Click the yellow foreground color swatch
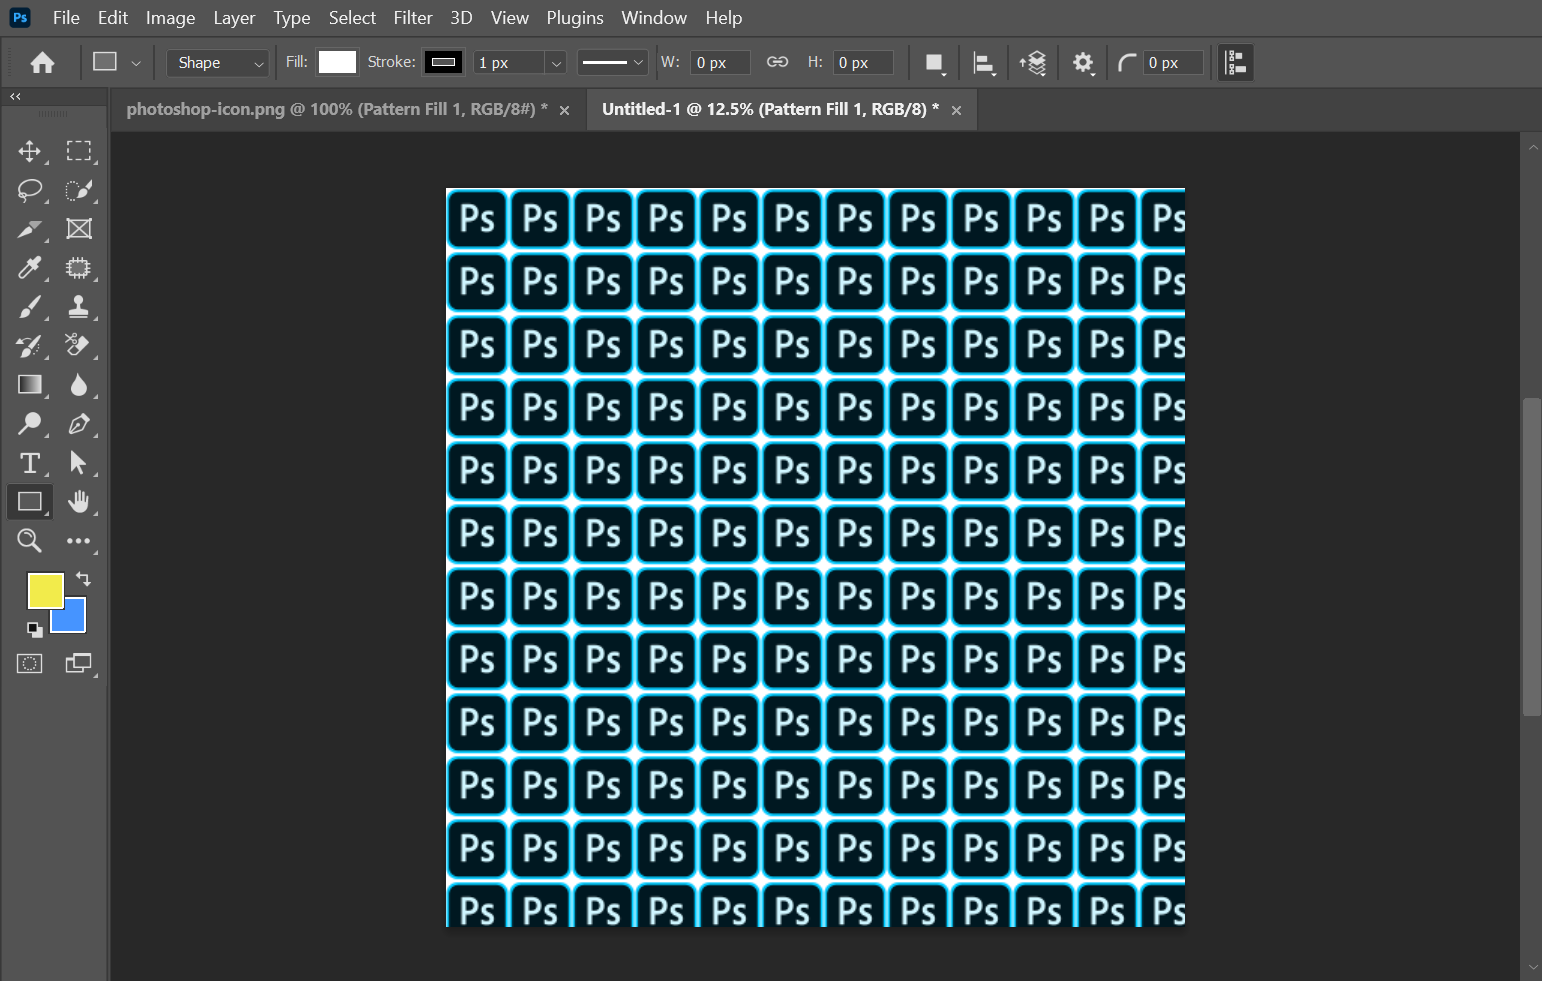The width and height of the screenshot is (1542, 981). [43, 589]
